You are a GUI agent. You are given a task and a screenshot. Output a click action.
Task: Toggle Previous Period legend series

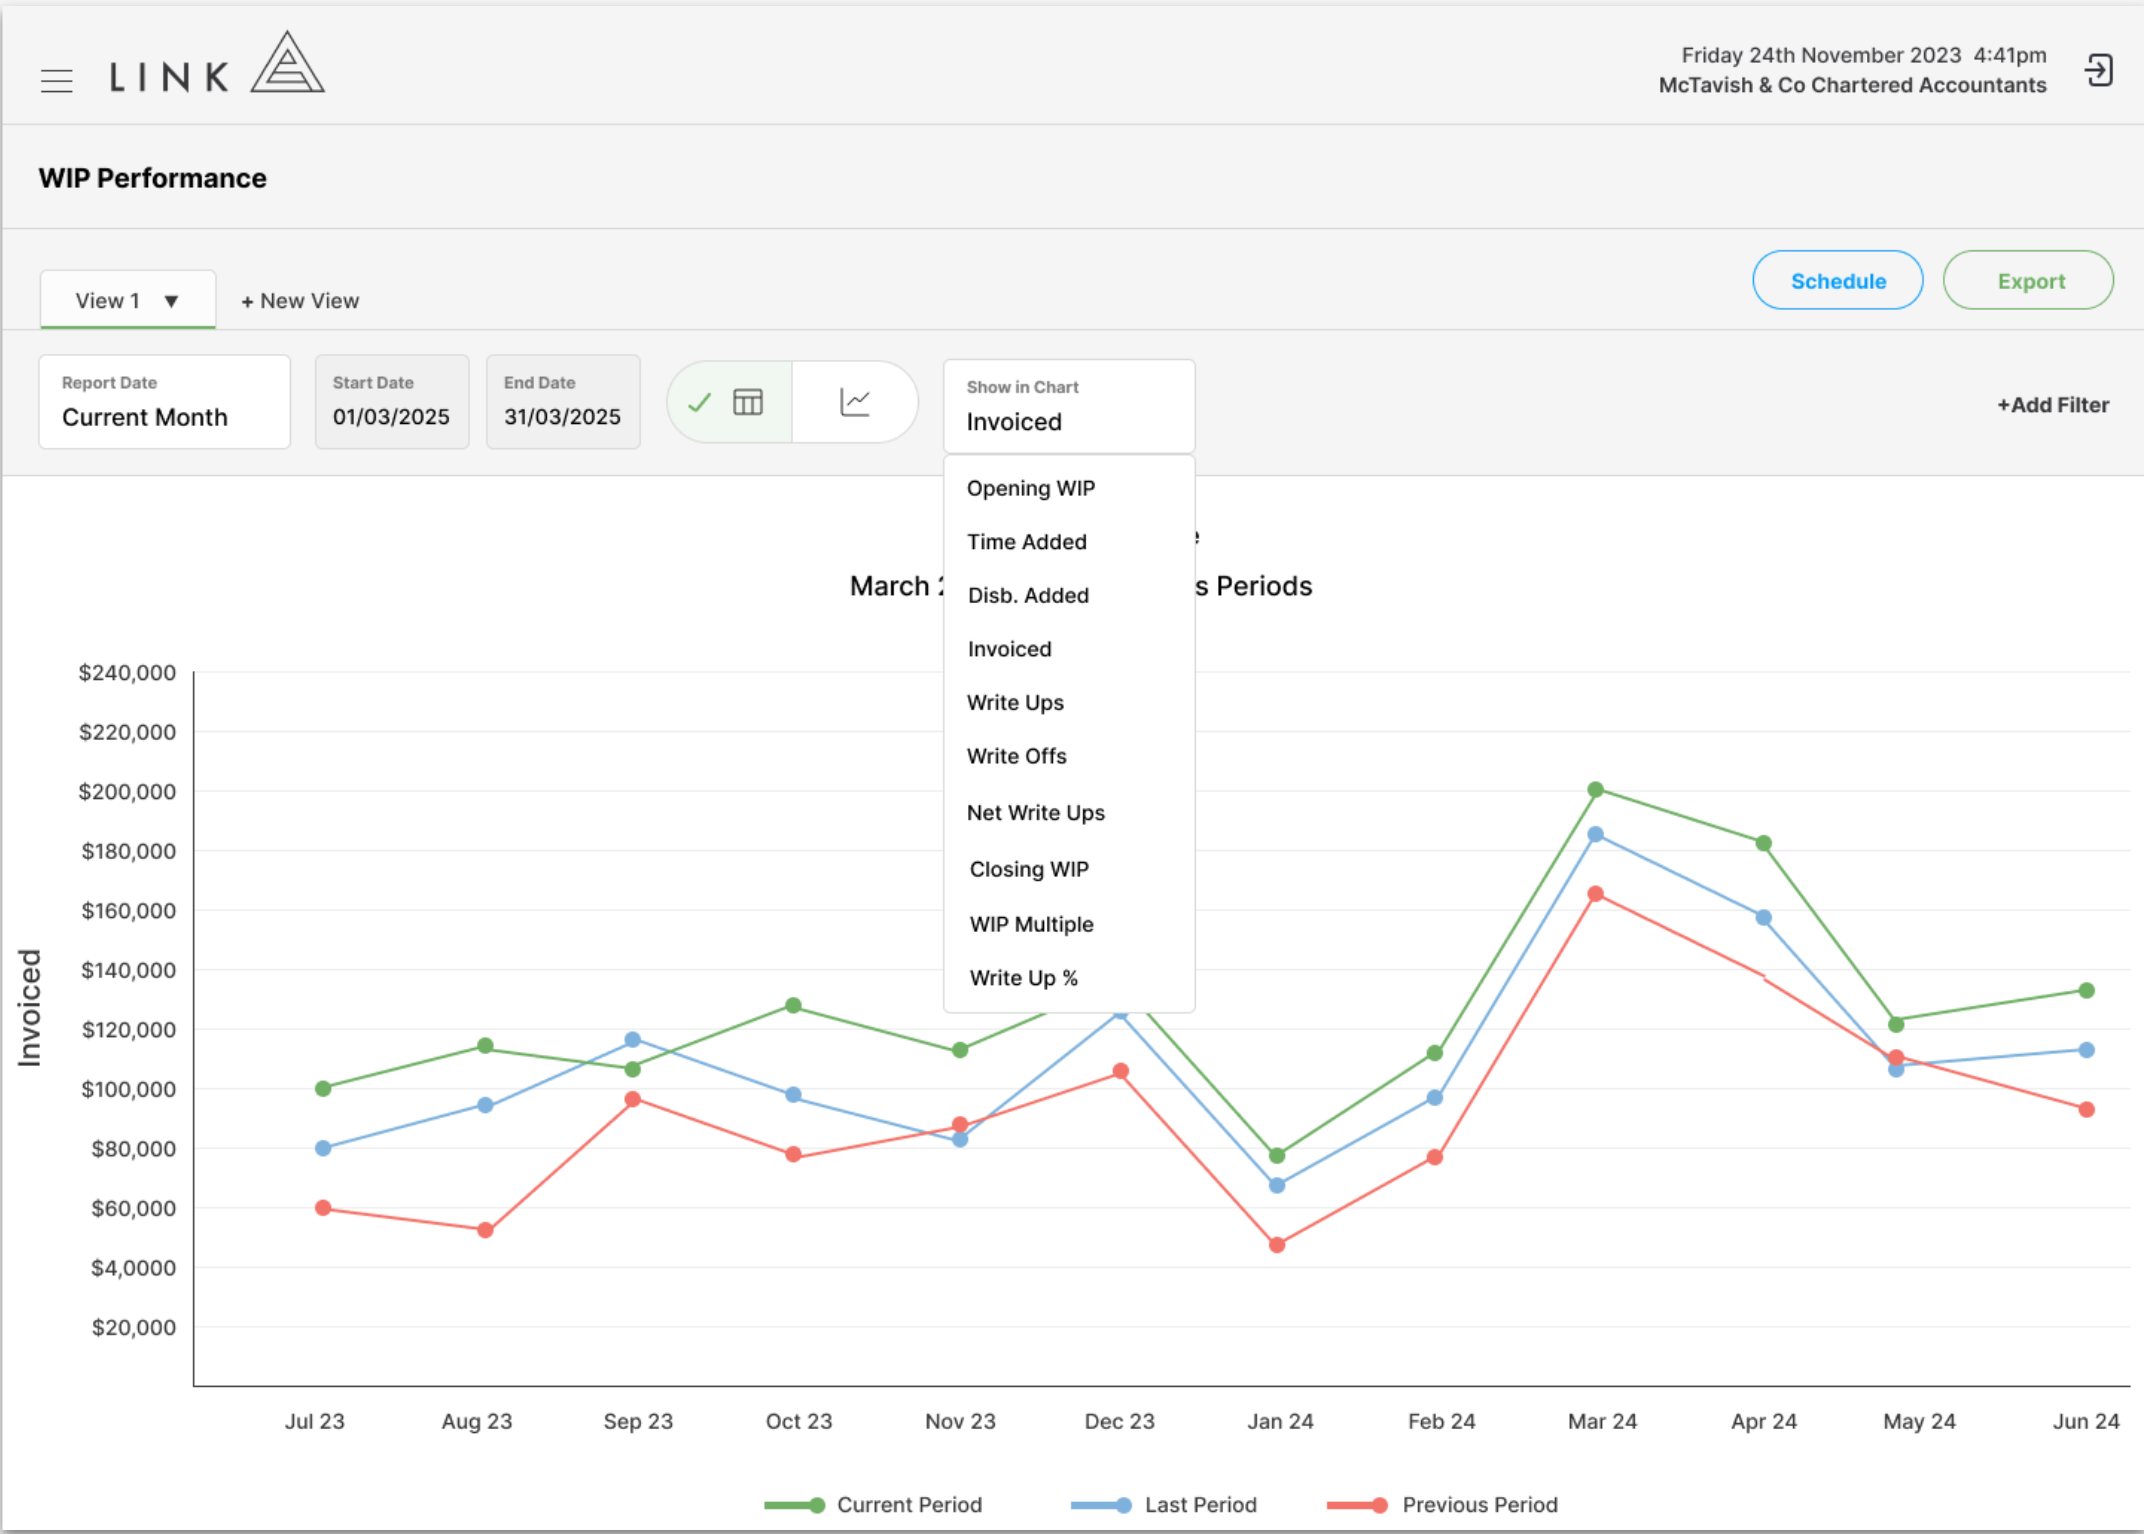[1442, 1505]
